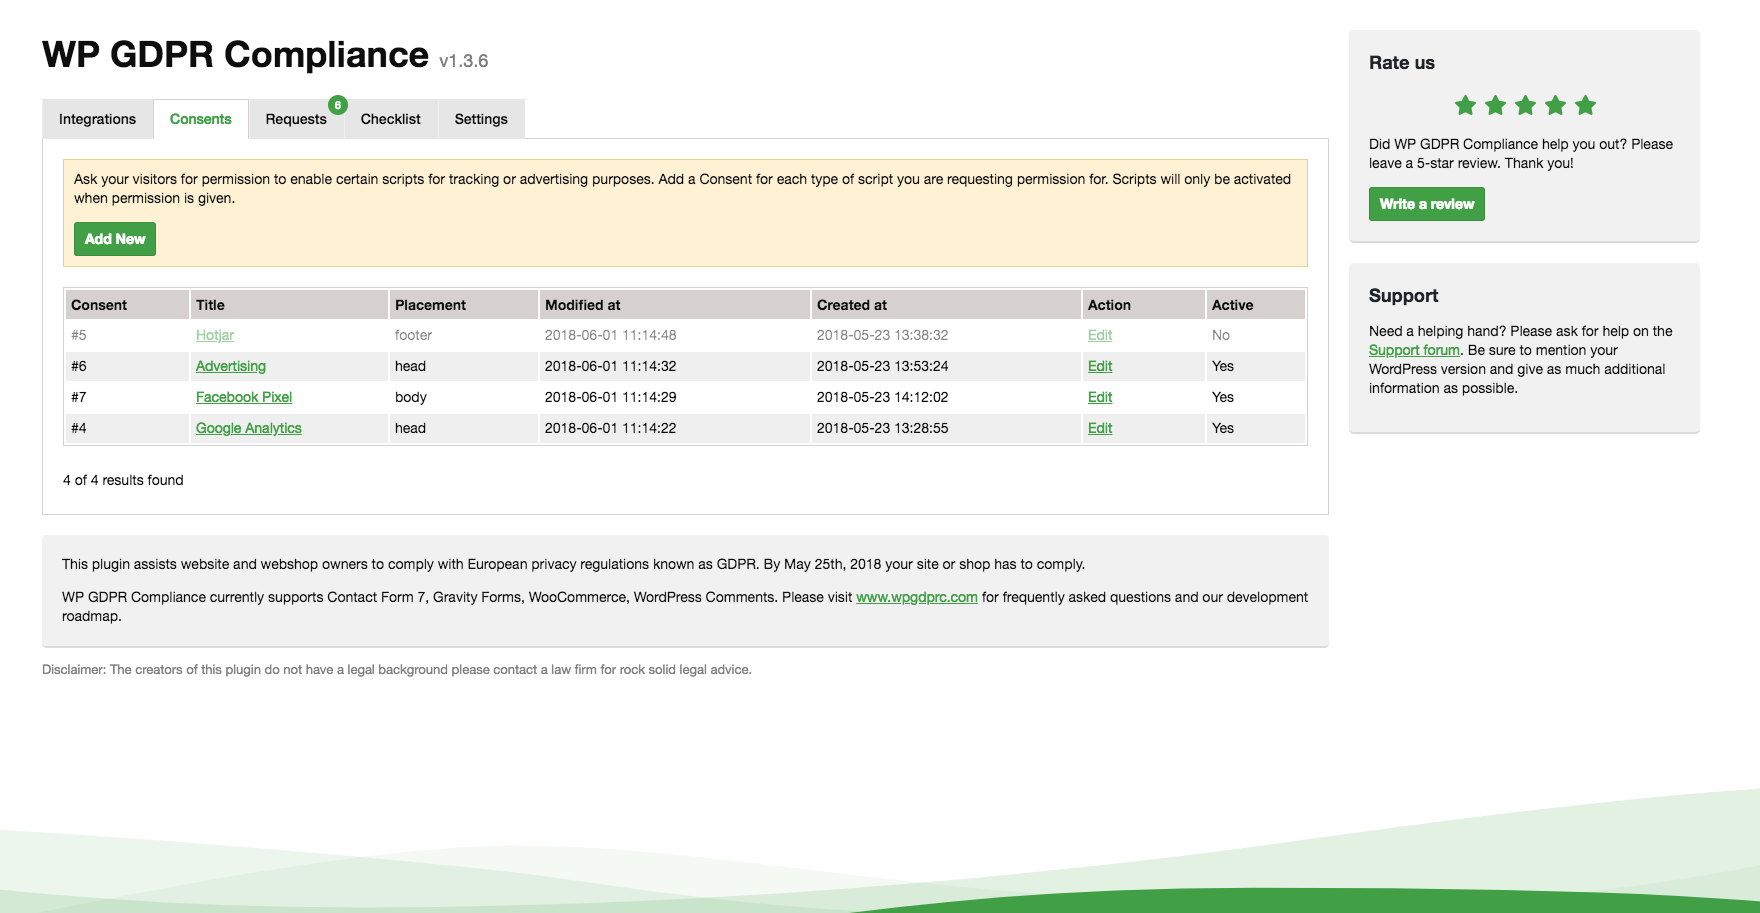Click the Action column header

point(1143,305)
